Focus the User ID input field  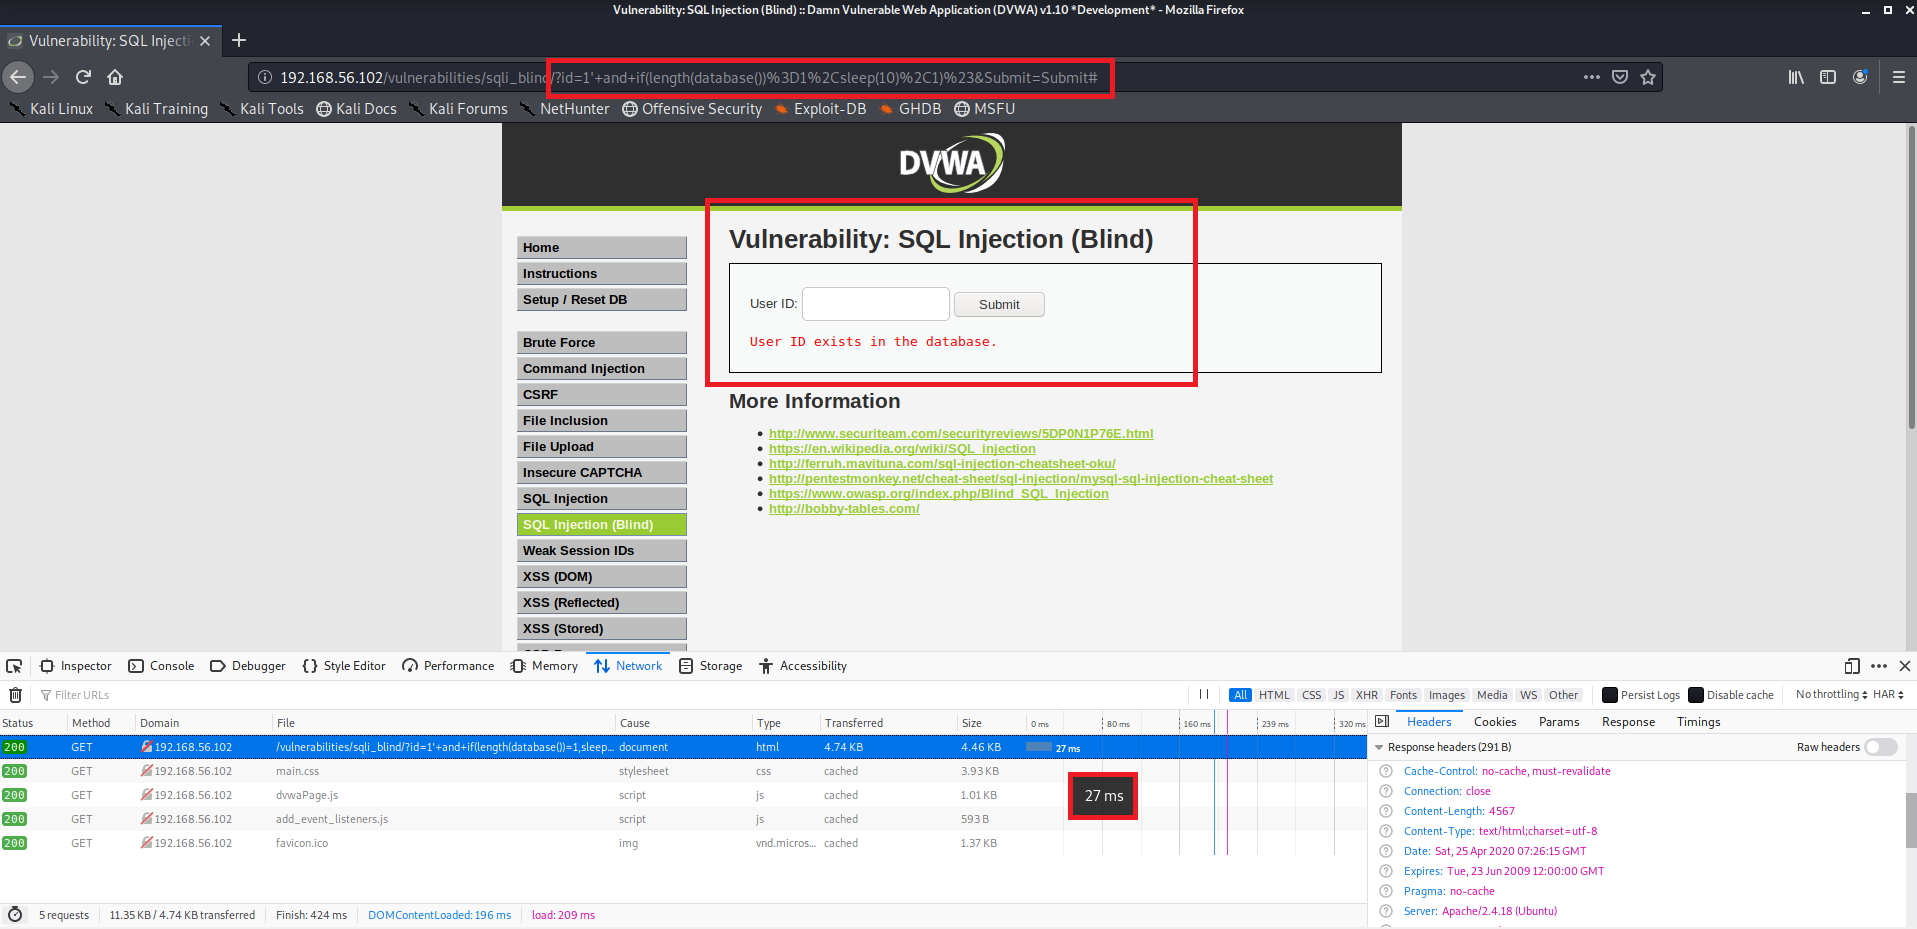pyautogui.click(x=876, y=304)
